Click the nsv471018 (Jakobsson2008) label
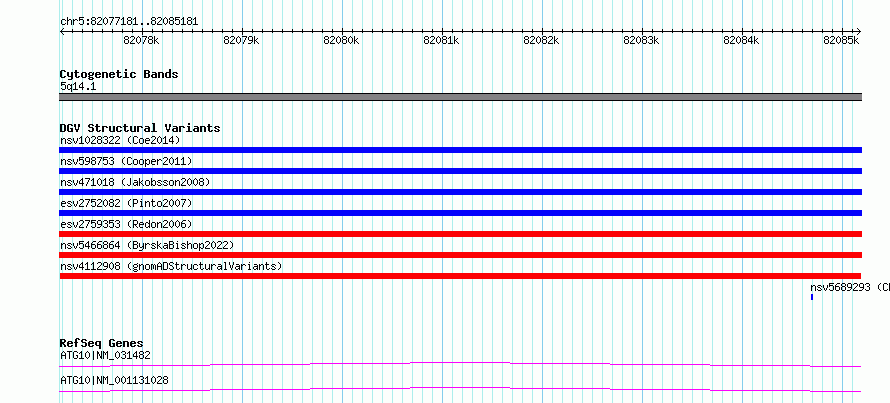Screen dimensions: 890x403 pos(135,182)
